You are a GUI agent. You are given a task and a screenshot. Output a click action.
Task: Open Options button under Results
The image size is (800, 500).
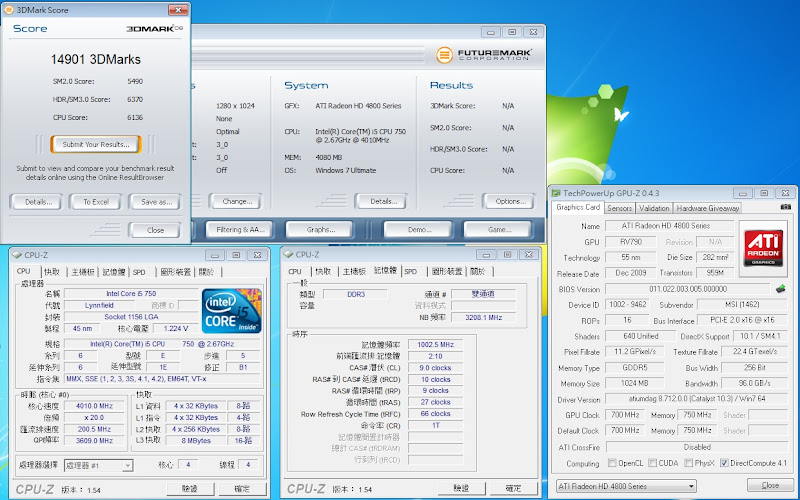click(509, 202)
